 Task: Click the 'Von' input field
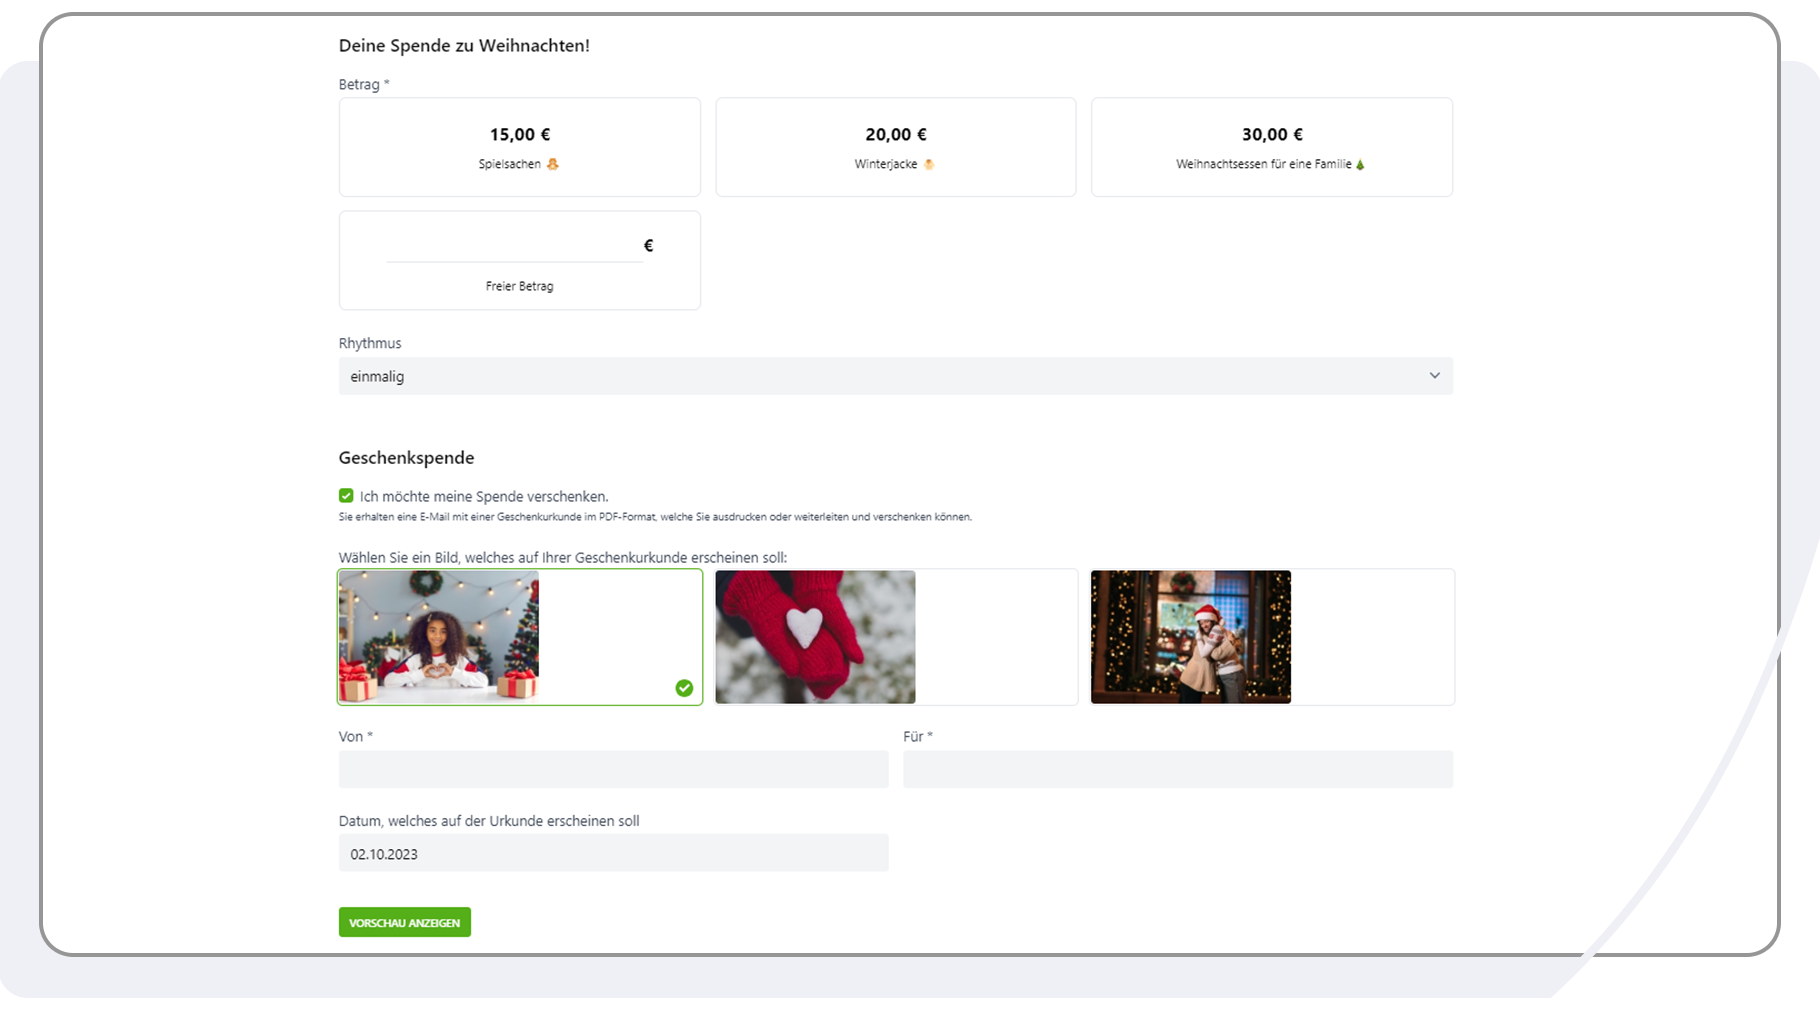[x=613, y=769]
